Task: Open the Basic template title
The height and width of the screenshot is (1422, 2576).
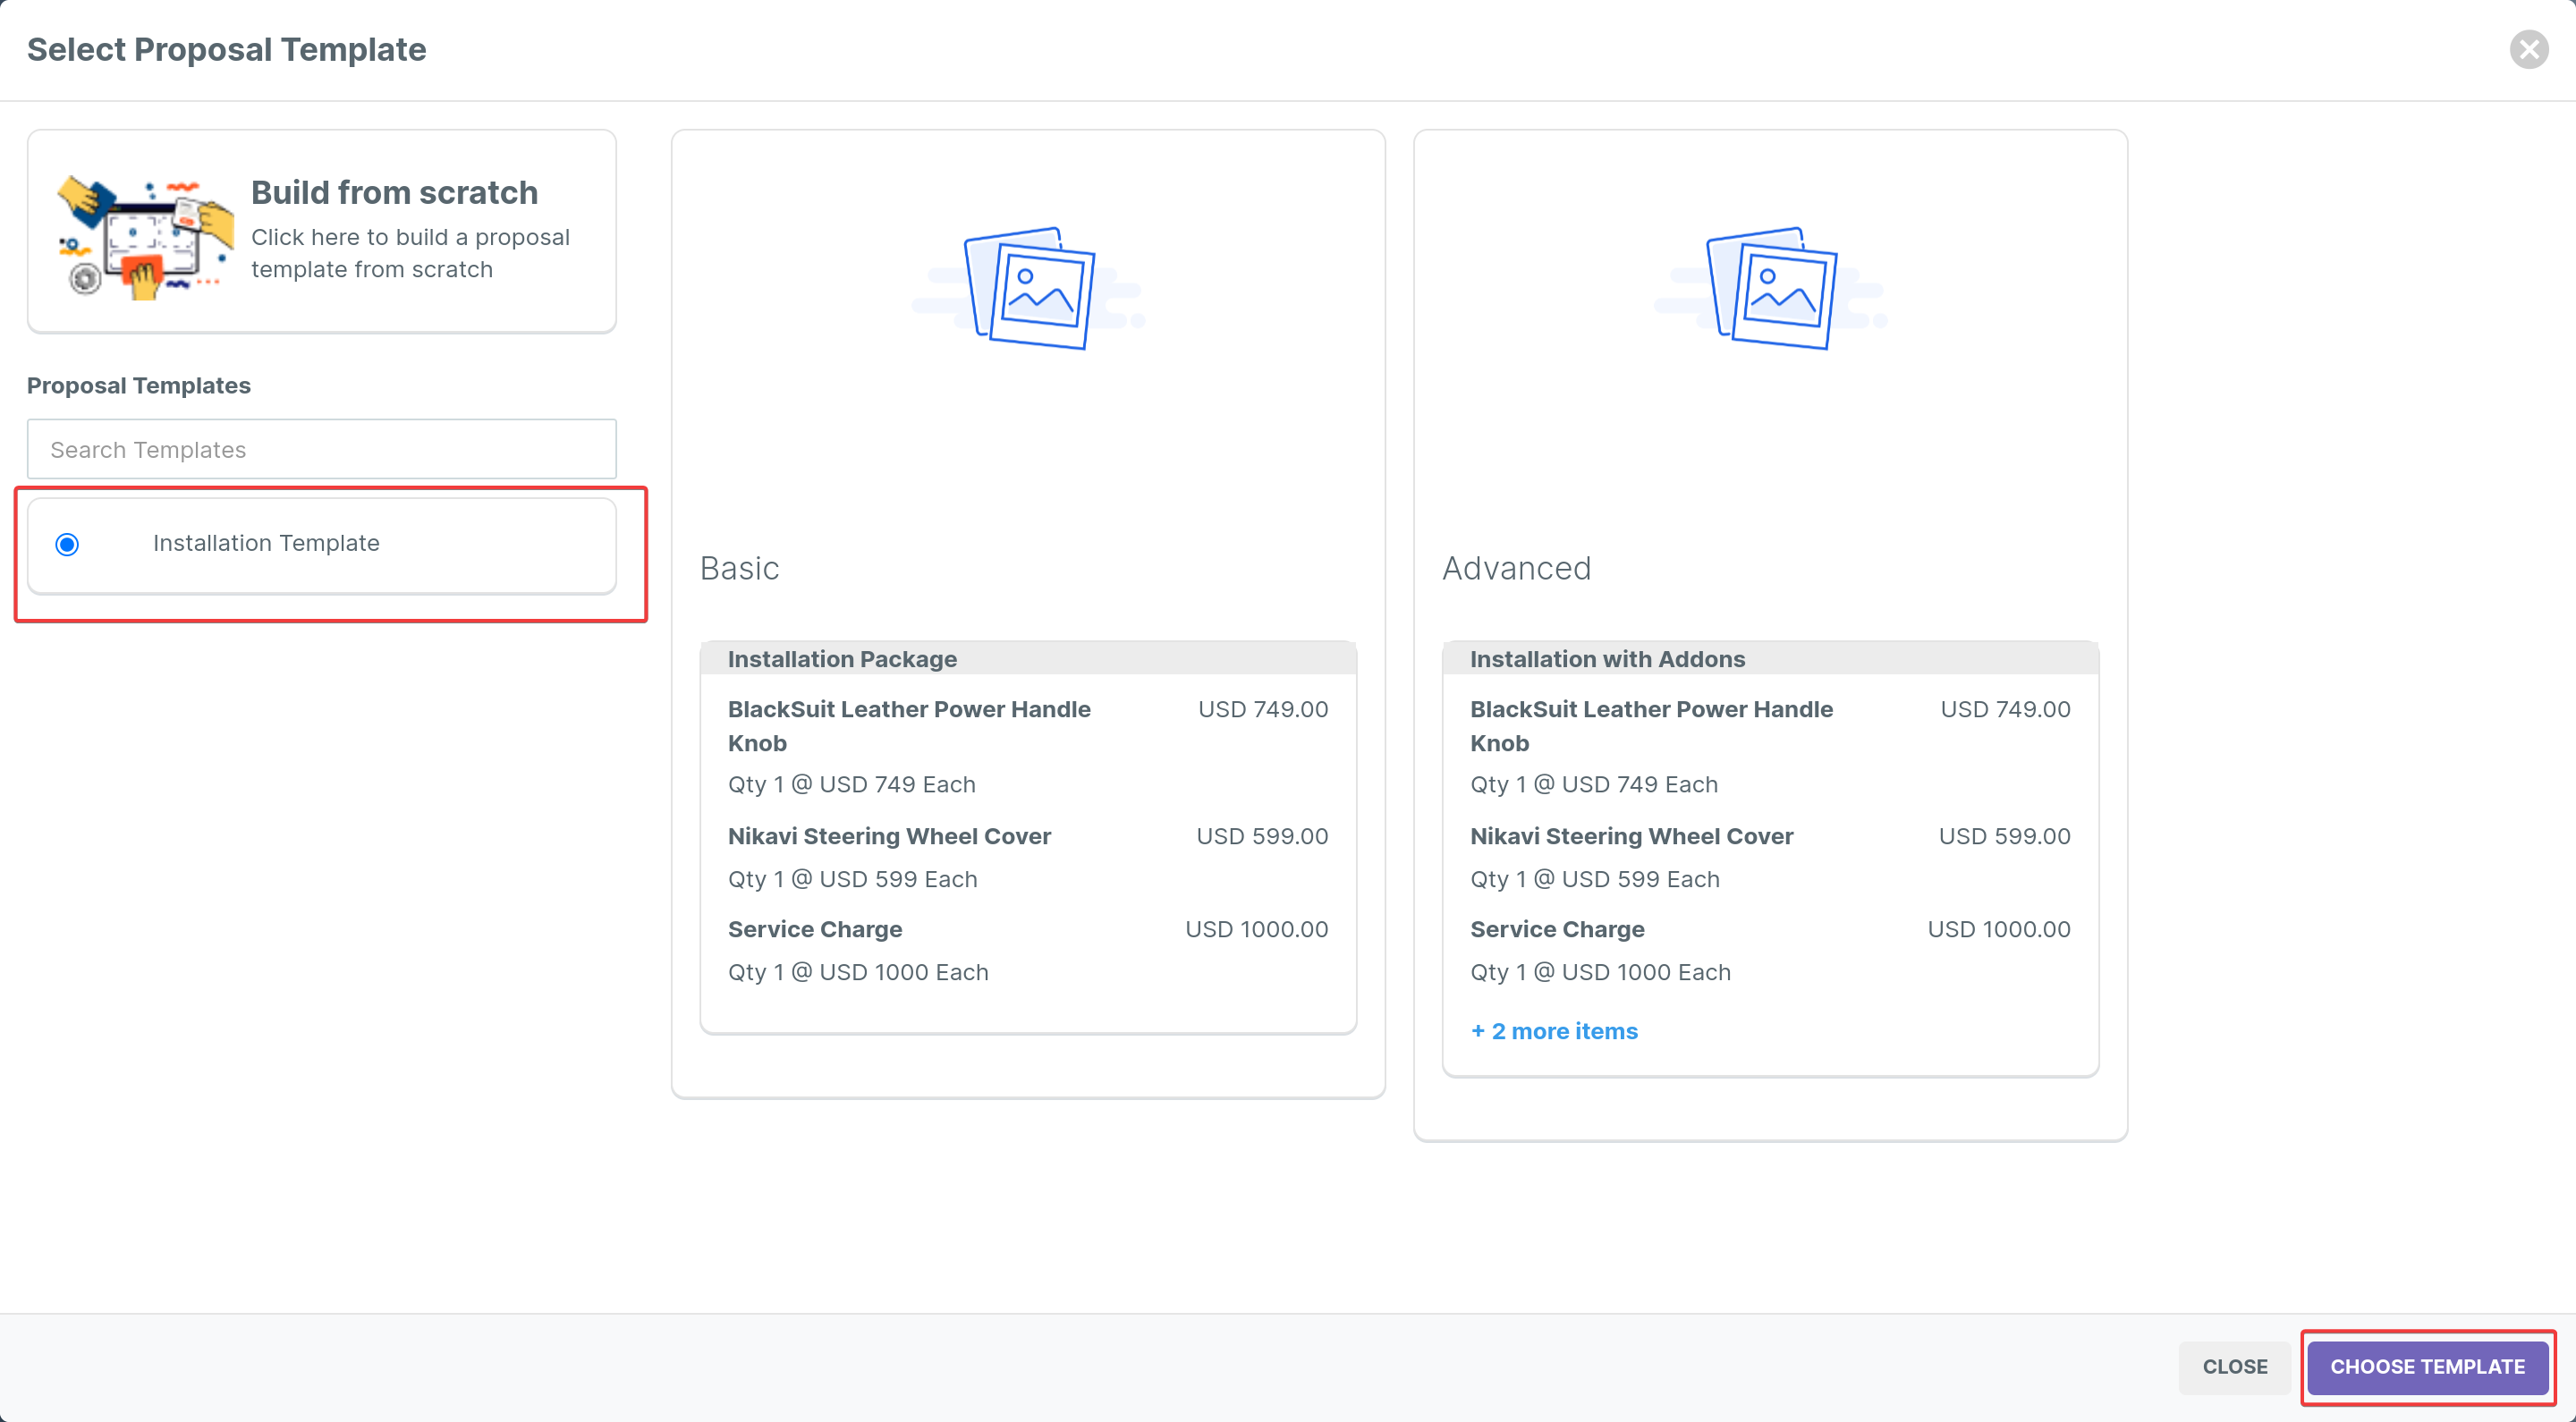Action: coord(739,568)
